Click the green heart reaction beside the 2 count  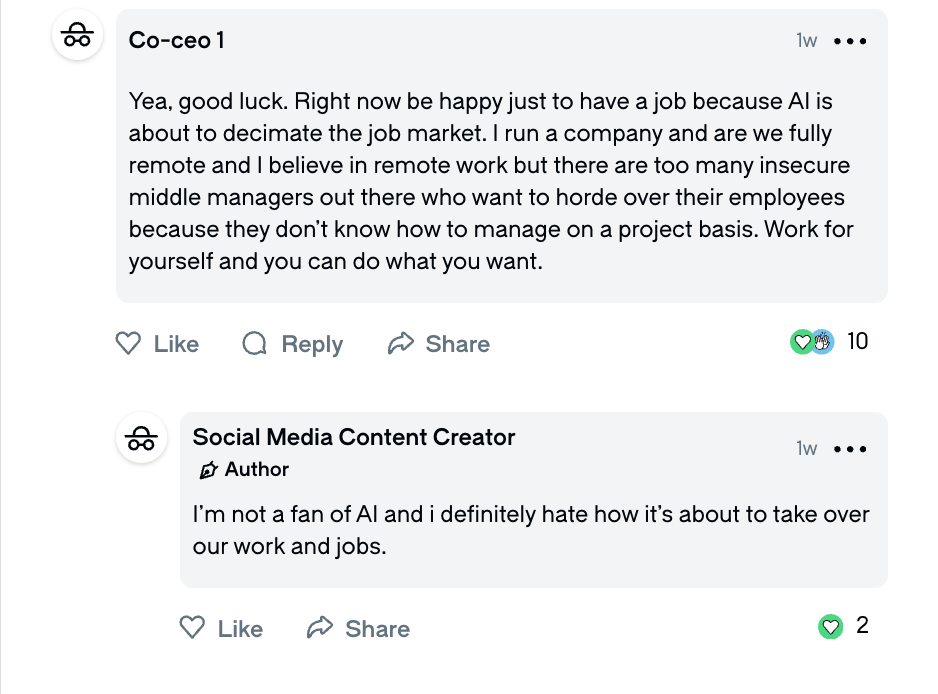click(x=830, y=627)
